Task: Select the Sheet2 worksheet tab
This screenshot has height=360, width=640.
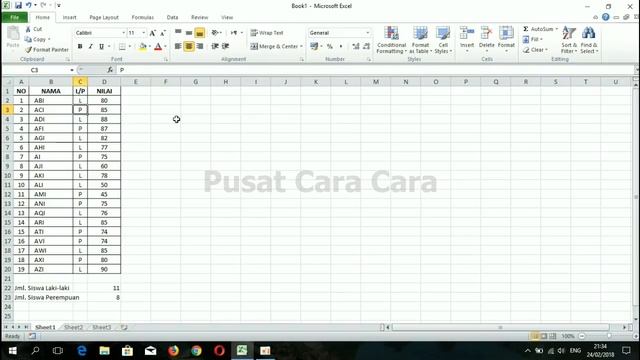Action: 73,327
